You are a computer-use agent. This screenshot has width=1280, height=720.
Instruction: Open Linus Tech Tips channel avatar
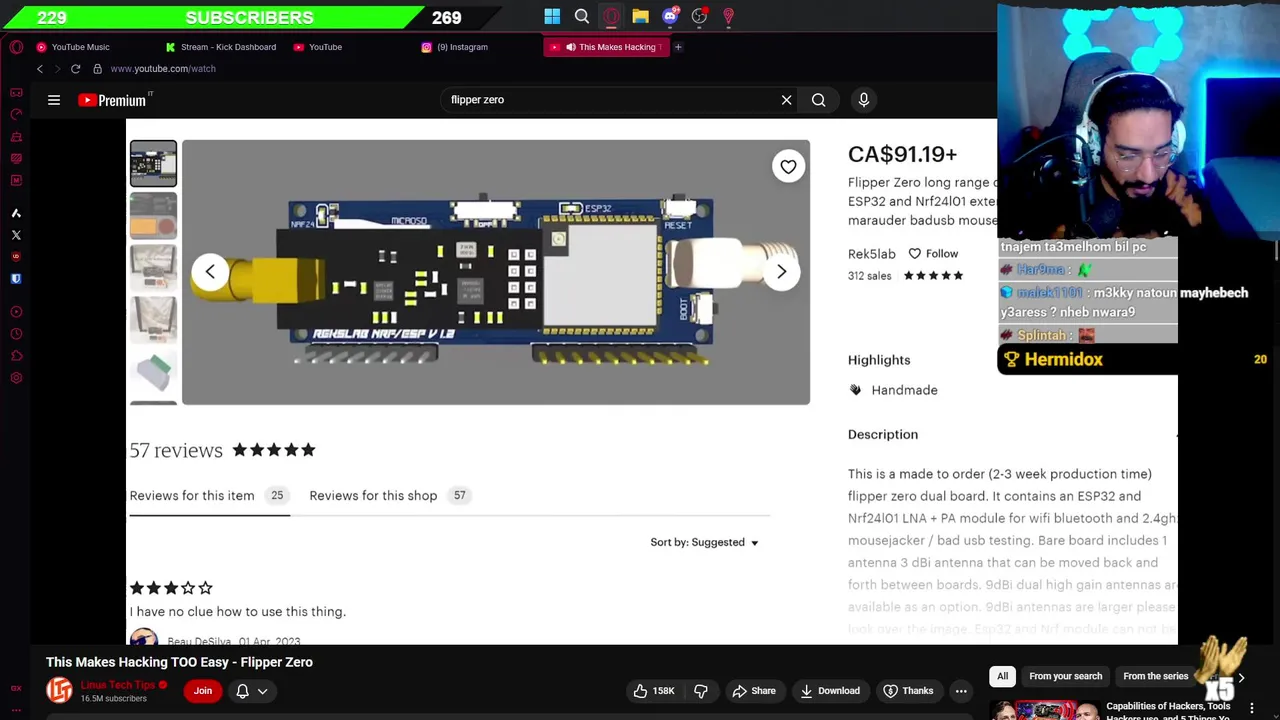click(x=59, y=691)
